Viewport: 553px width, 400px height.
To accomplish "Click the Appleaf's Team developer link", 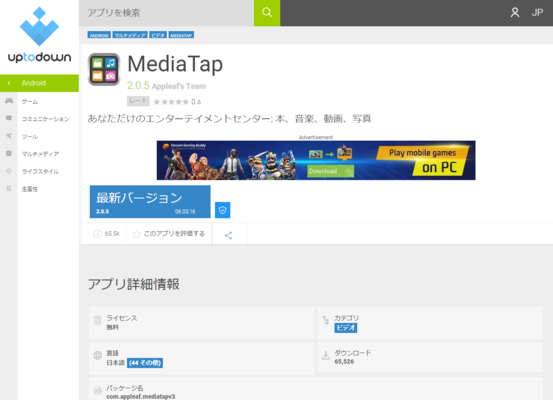I will coord(179,86).
